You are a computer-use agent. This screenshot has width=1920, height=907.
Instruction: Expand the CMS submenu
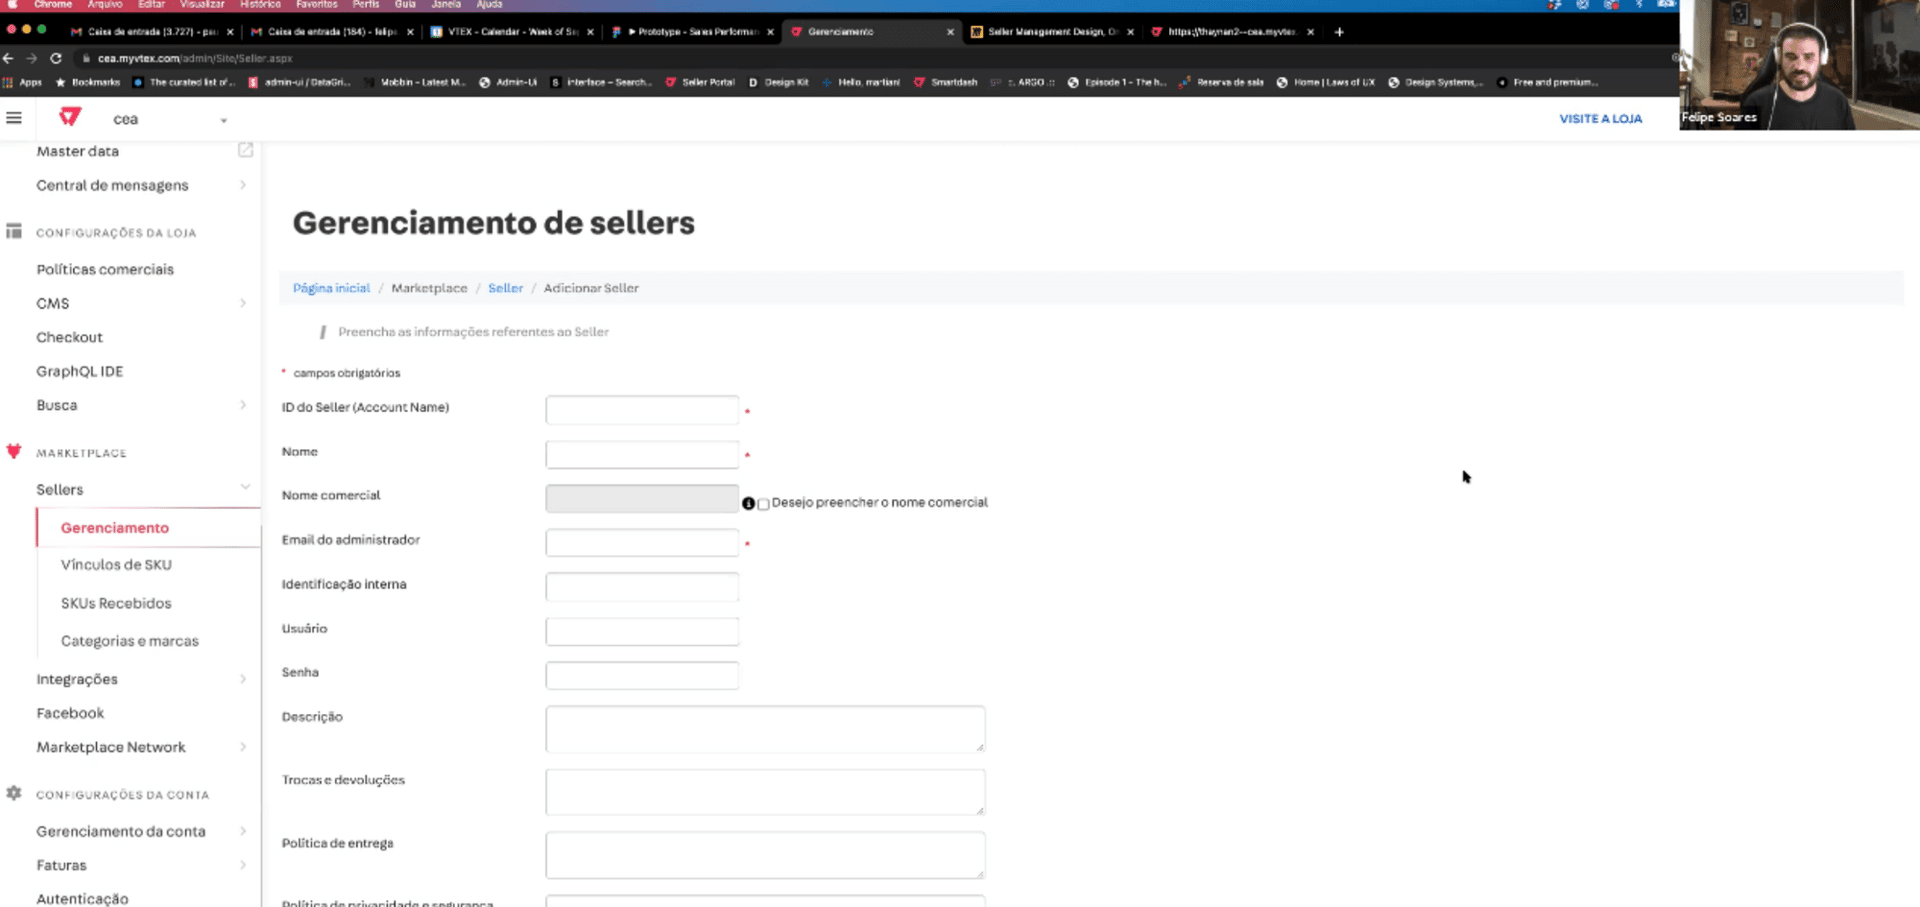pyautogui.click(x=243, y=303)
